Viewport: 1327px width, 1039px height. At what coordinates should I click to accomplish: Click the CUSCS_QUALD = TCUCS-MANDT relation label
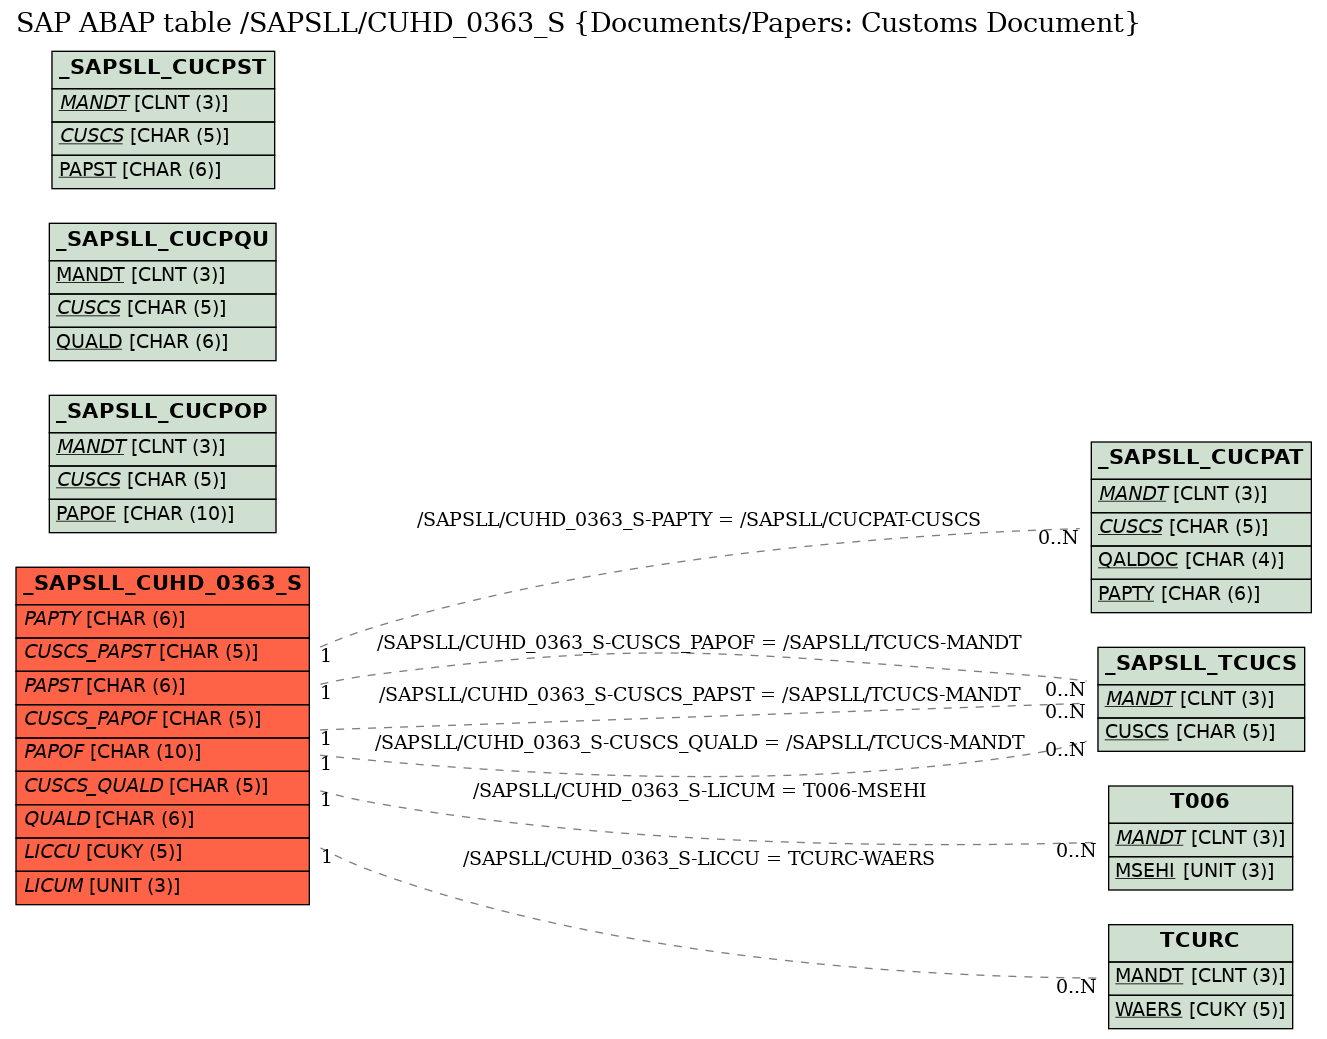tap(700, 743)
